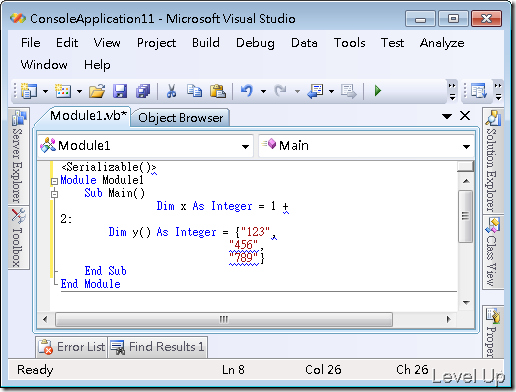The image size is (516, 392).
Task: Open the Properties side panel
Action: coord(492,332)
